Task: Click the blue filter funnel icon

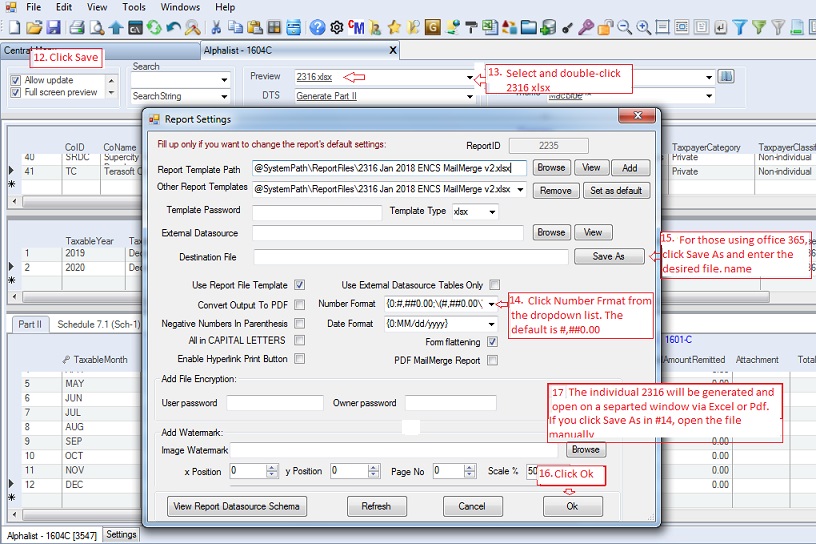Action: pos(740,27)
